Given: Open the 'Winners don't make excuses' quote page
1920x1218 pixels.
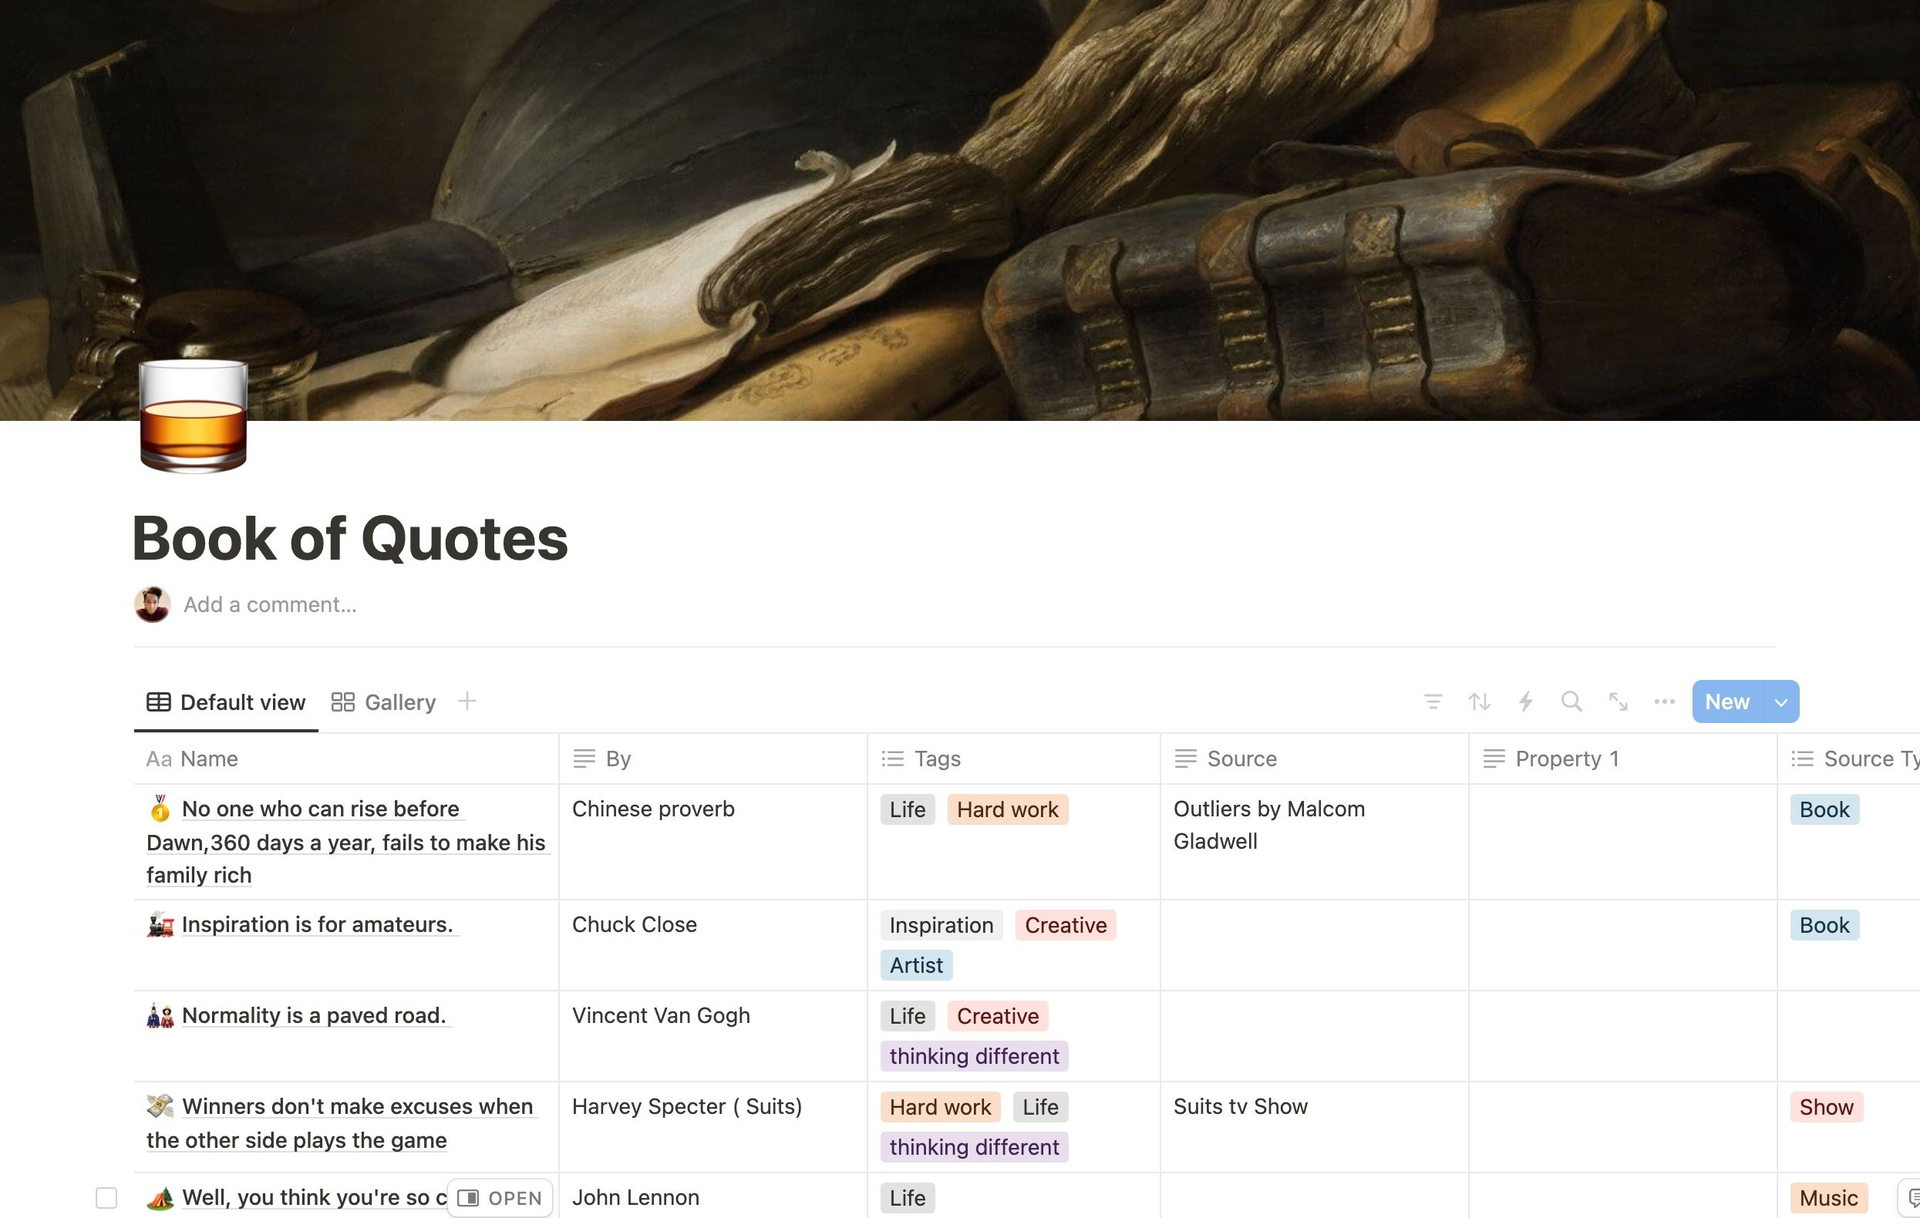Looking at the screenshot, I should coord(342,1123).
